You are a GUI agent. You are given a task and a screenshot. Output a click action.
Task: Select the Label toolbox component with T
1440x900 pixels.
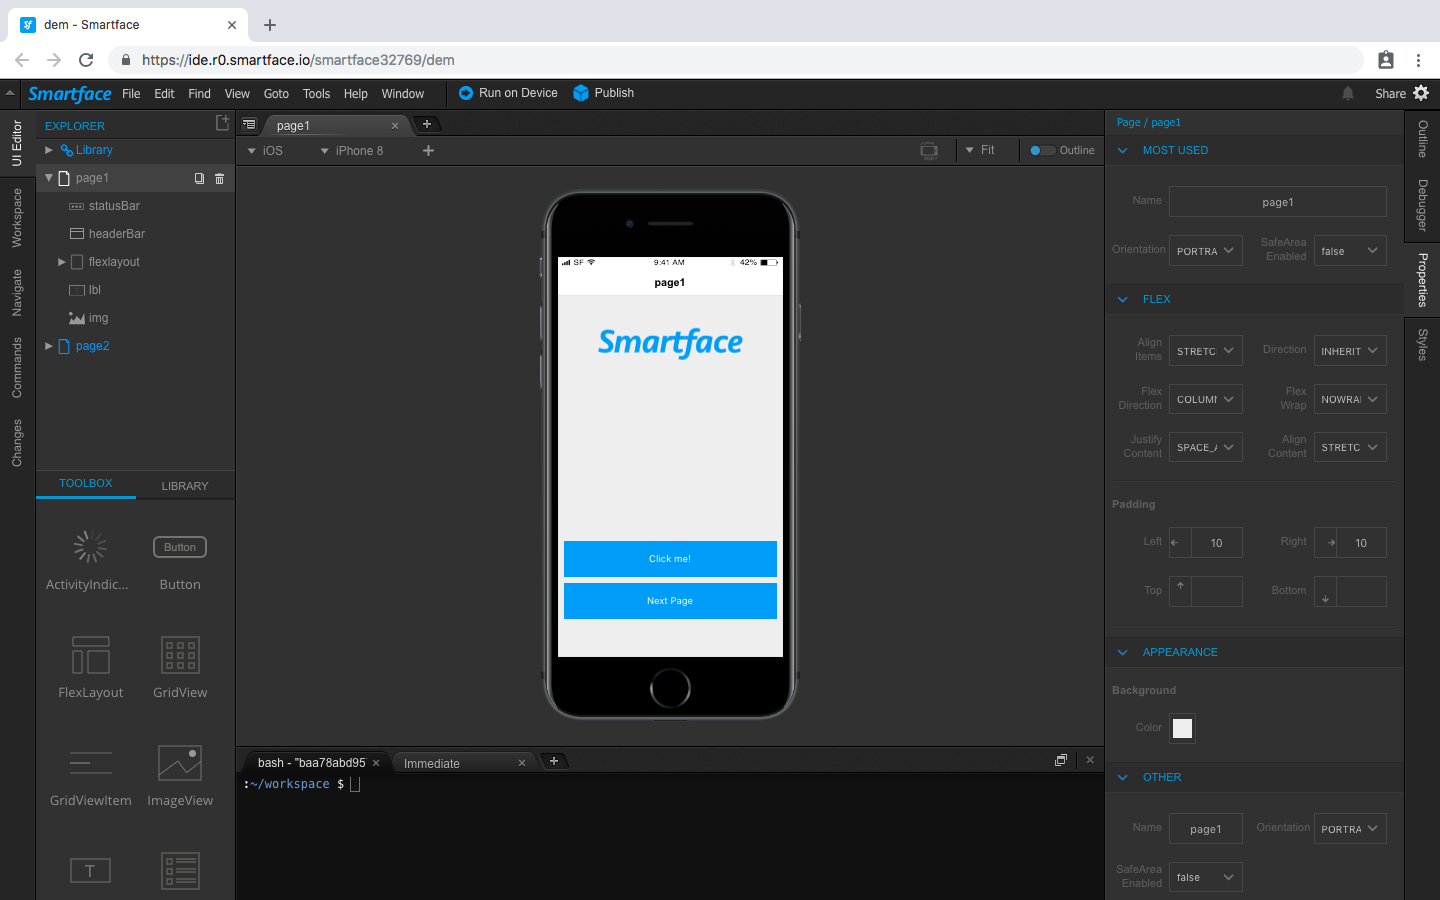coord(90,870)
